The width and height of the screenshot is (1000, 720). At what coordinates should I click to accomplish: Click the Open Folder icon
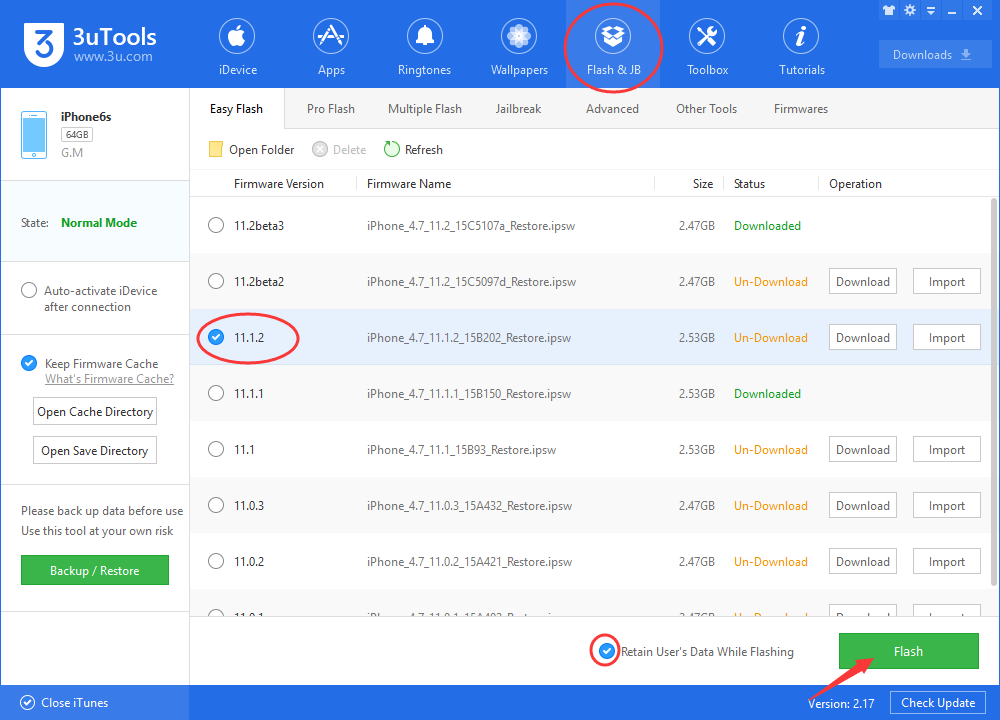click(x=216, y=149)
